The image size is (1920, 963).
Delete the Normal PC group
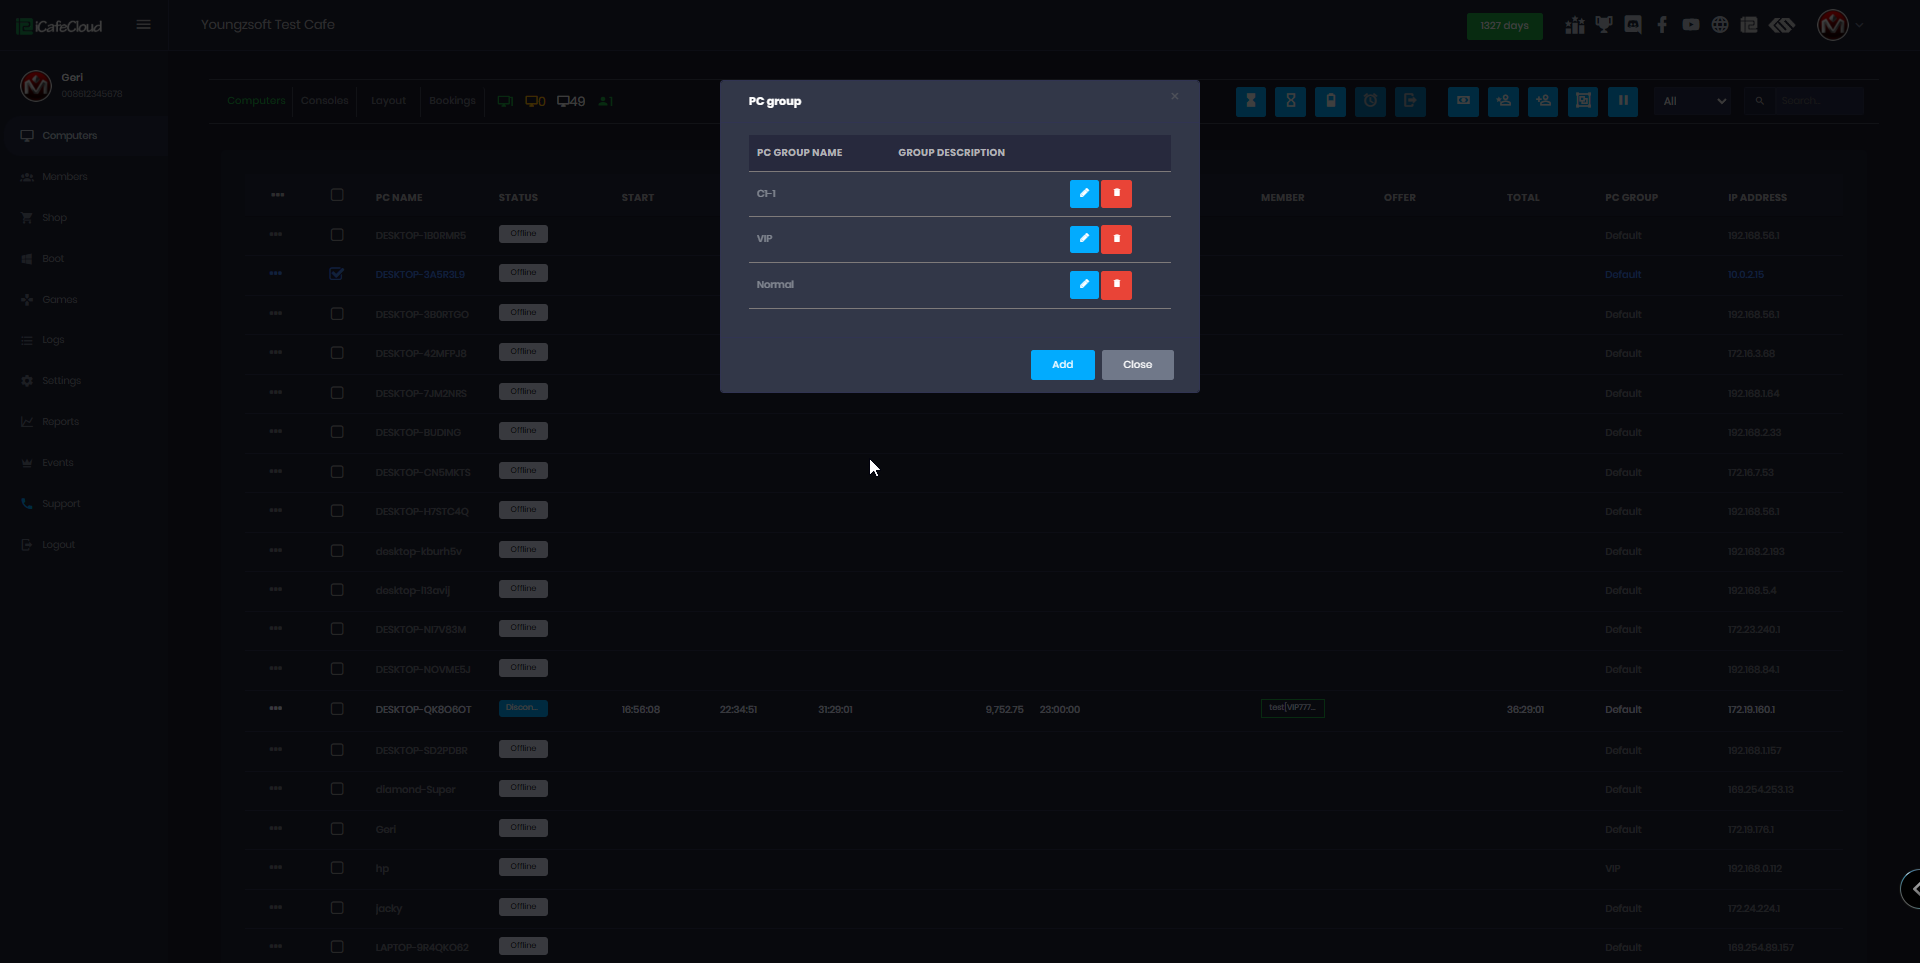[1116, 285]
